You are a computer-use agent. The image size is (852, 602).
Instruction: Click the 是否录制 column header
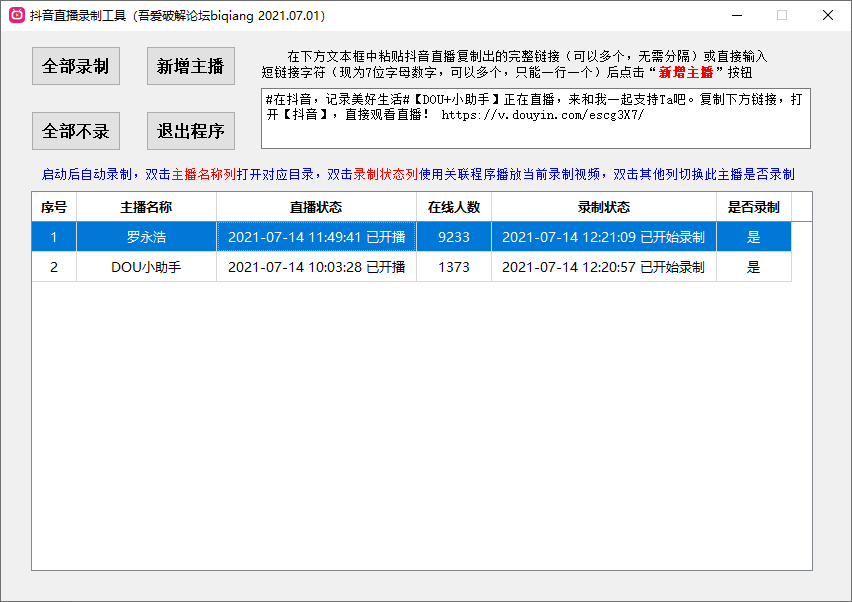click(x=754, y=207)
